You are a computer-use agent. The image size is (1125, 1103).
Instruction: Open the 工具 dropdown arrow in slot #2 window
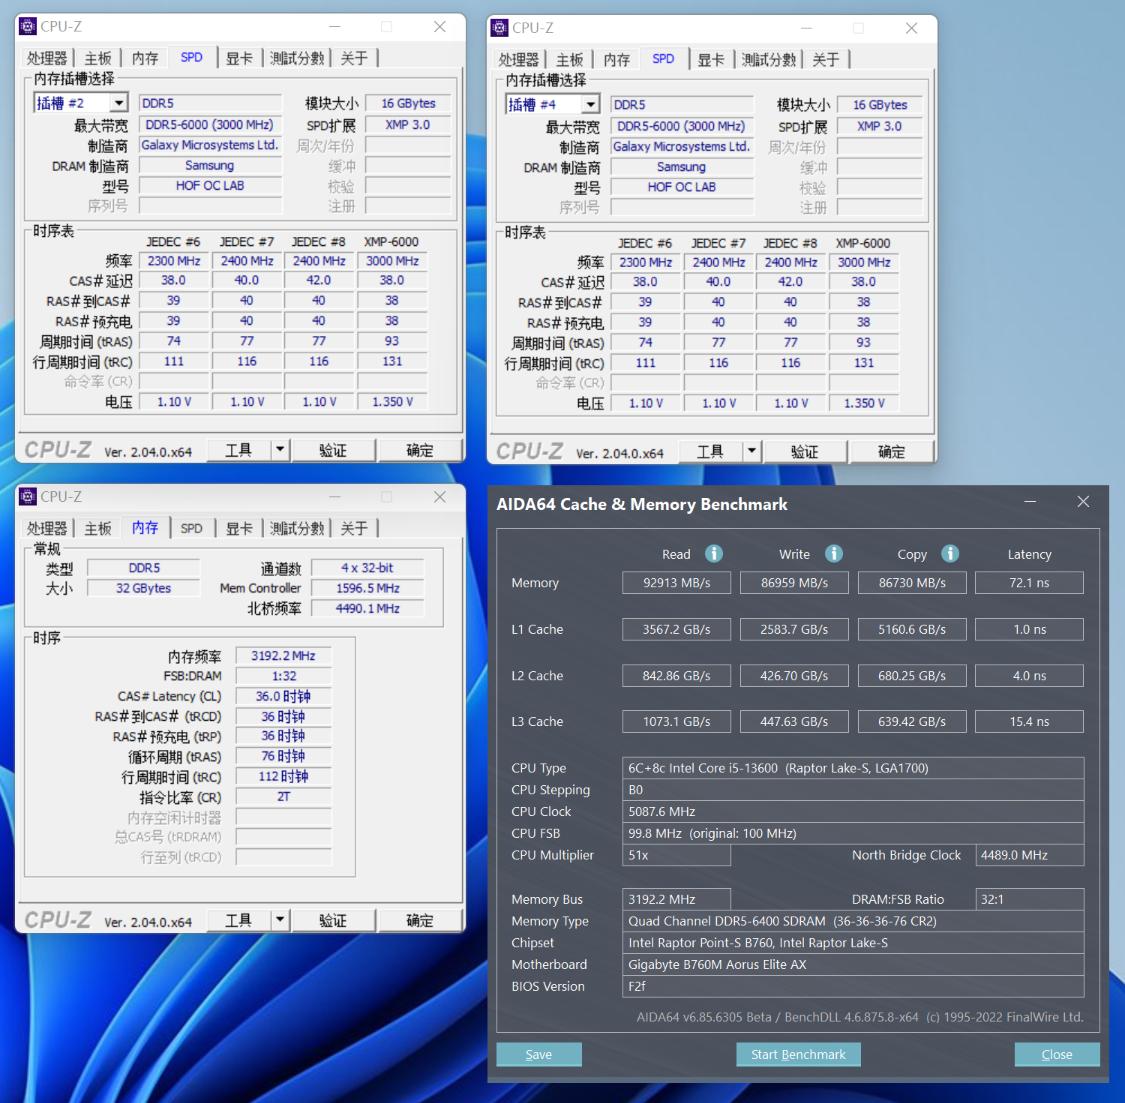281,449
